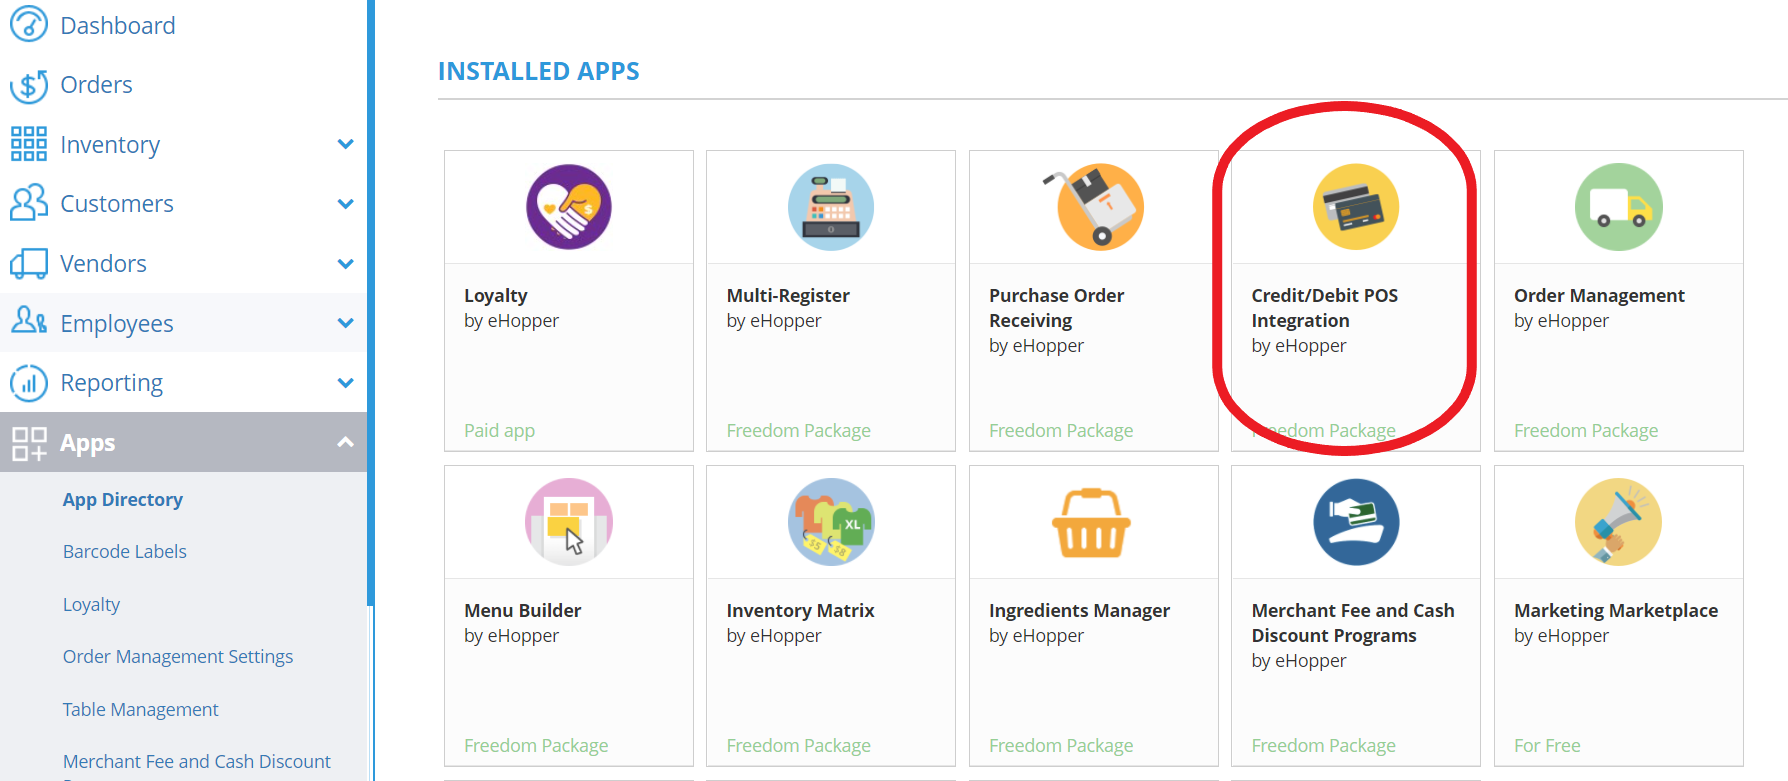Screen dimensions: 1788x781
Task: Click the Multi-Register app title
Action: tap(788, 296)
